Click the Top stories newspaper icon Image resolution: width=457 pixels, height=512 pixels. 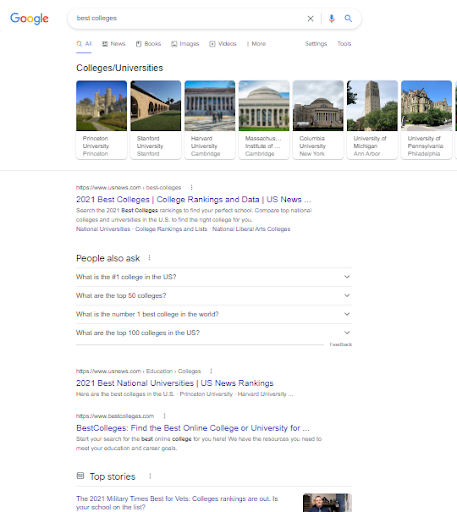(x=80, y=476)
